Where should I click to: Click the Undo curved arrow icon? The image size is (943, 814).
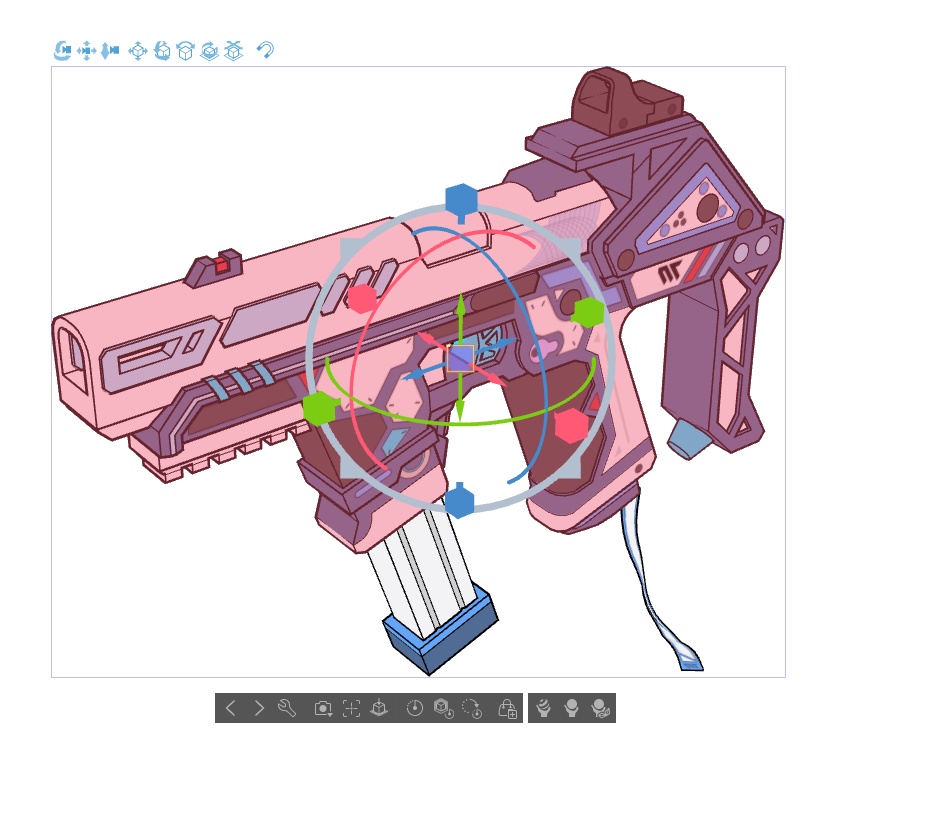pyautogui.click(x=264, y=51)
